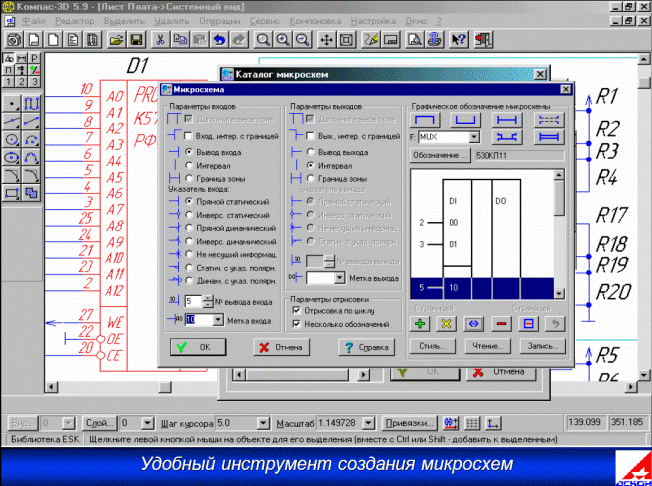Image resolution: width=652 pixels, height=486 pixels.
Task: Open the F: MUX function dropdown
Action: (474, 136)
